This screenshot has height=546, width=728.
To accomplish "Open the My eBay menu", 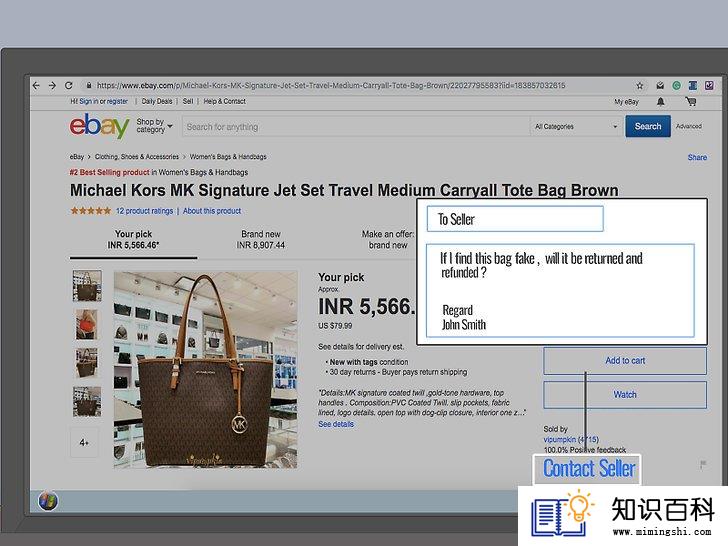I will [626, 102].
